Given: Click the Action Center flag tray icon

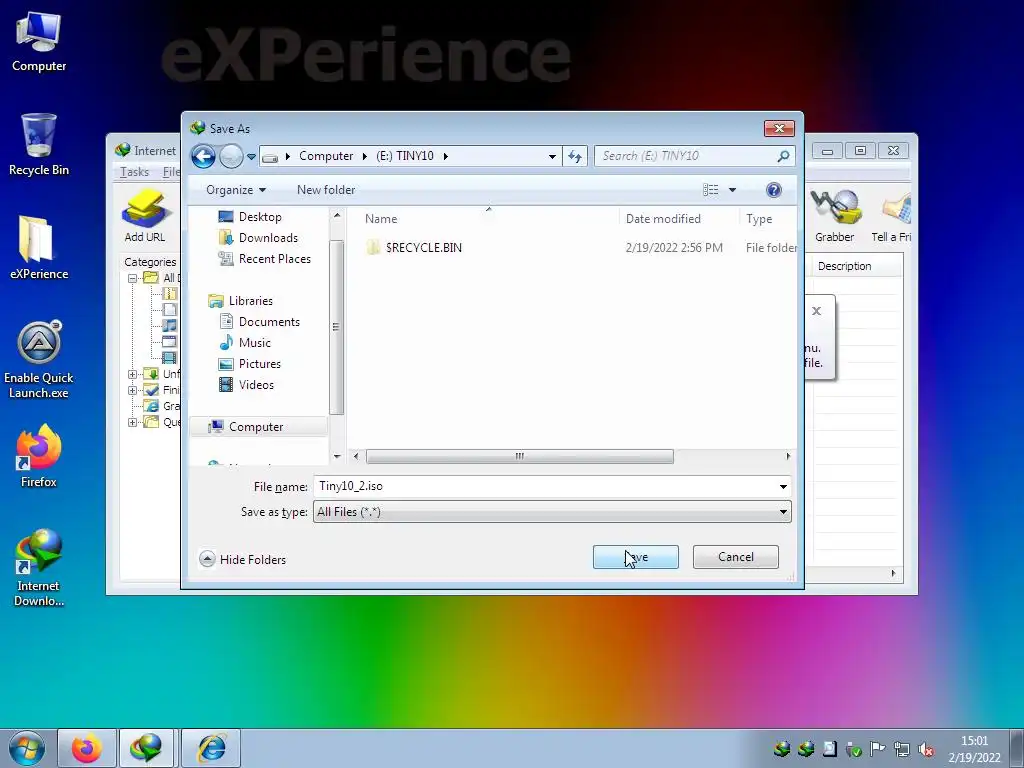Looking at the screenshot, I should click(878, 749).
